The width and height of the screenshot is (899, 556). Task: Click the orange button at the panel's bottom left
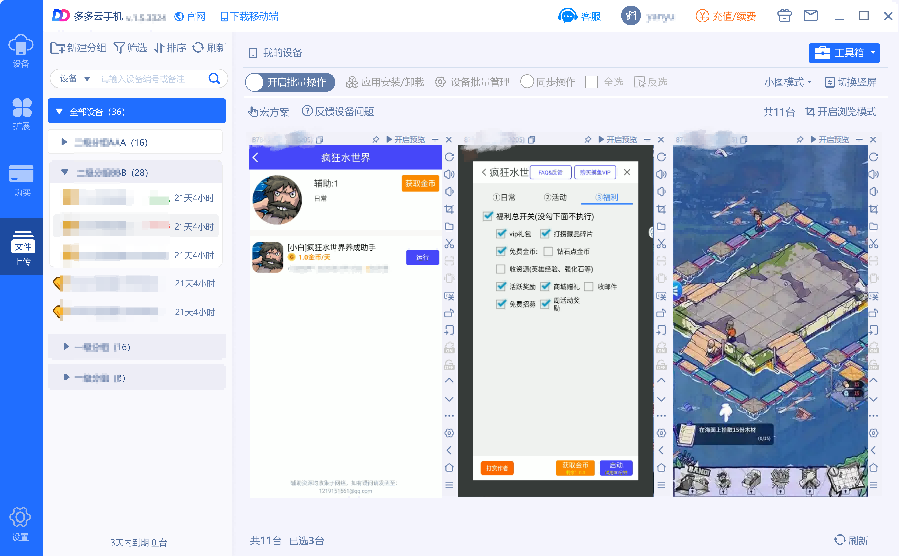point(497,468)
